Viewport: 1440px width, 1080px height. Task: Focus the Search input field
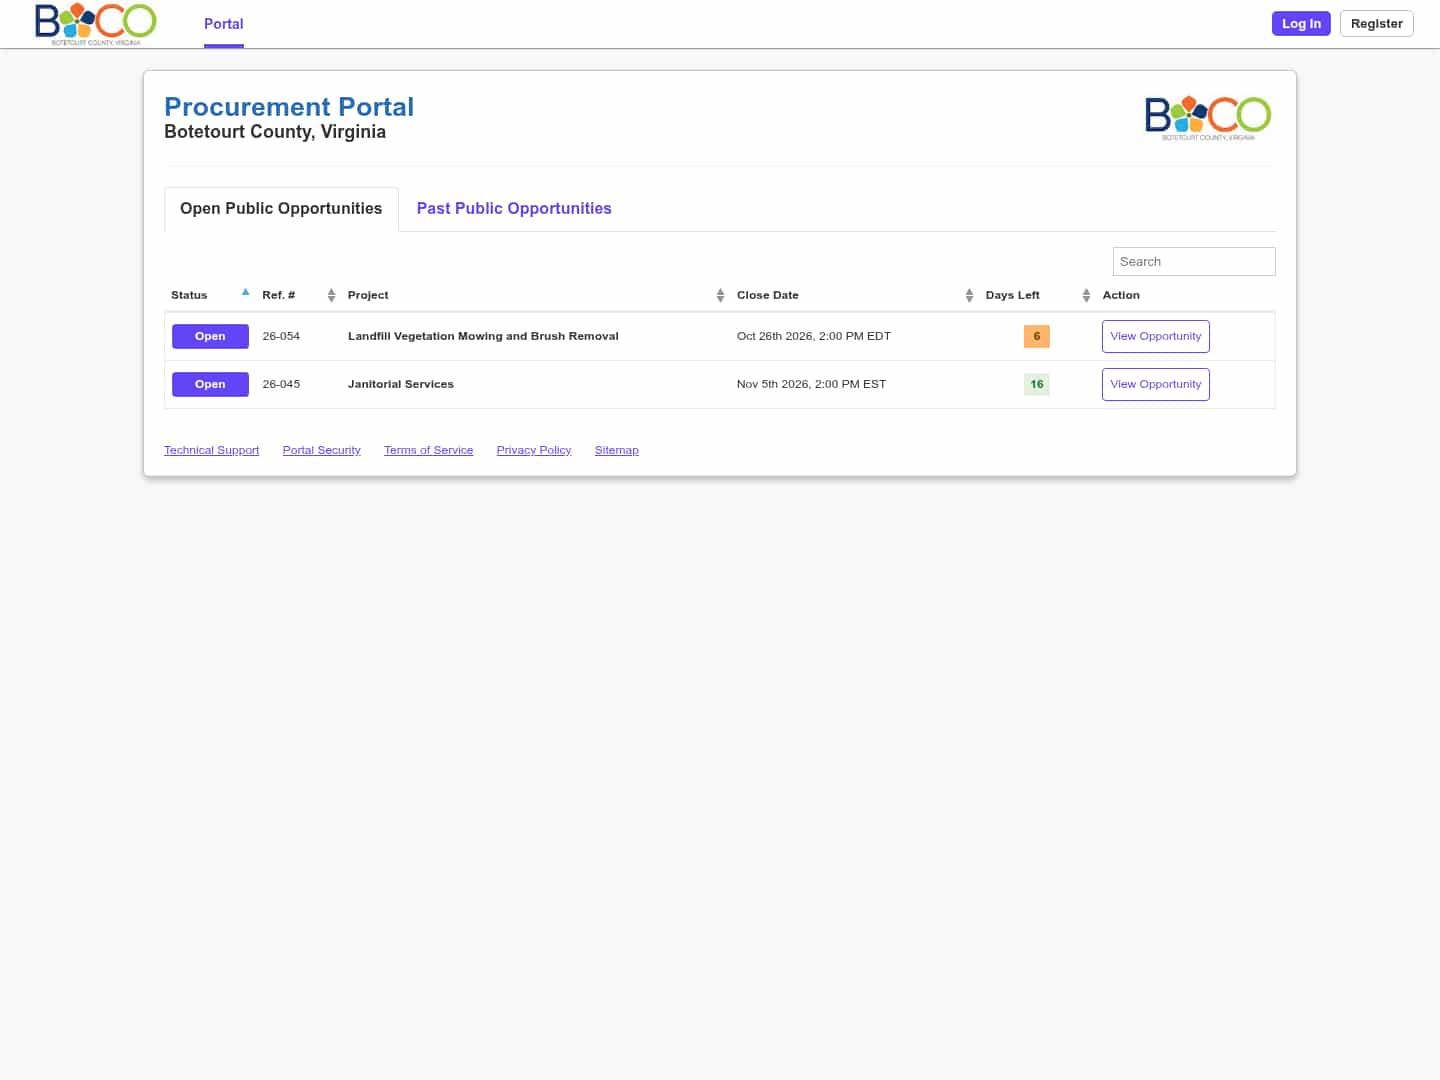point(1194,261)
